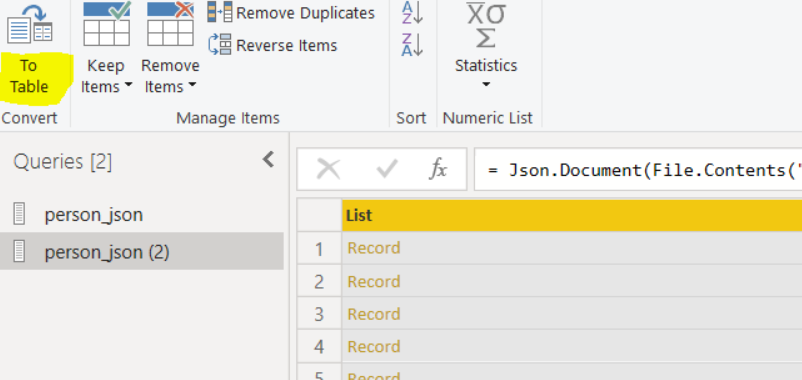Cancel the formula edit with X
The width and height of the screenshot is (802, 380).
[328, 169]
